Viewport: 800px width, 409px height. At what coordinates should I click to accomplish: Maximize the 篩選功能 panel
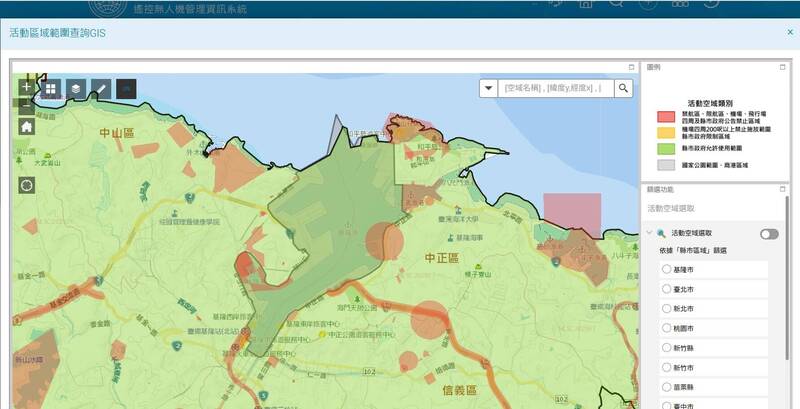[783, 189]
